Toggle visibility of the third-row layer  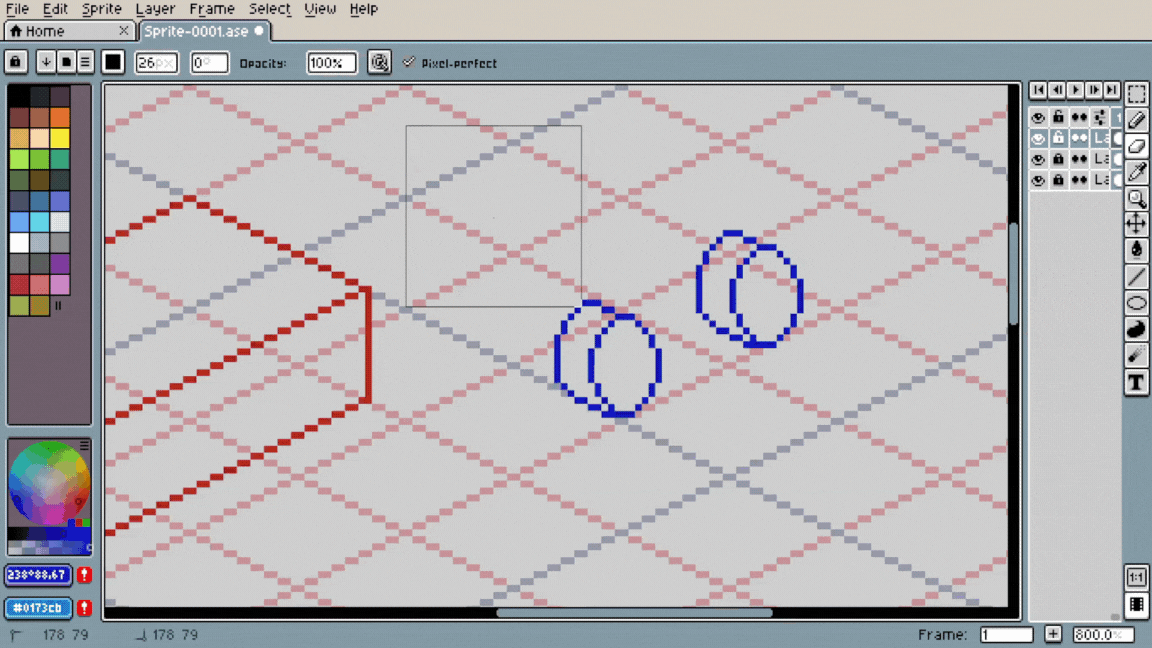1038,159
